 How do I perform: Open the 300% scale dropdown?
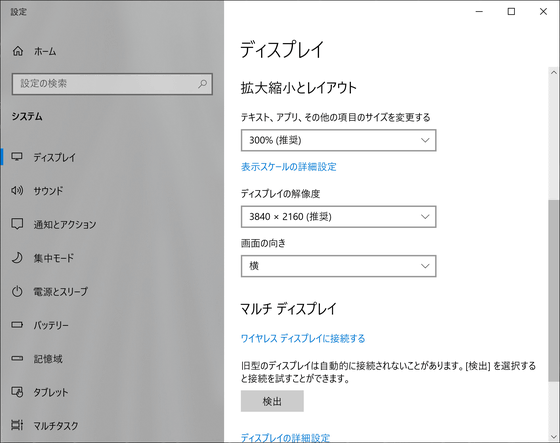click(x=339, y=140)
